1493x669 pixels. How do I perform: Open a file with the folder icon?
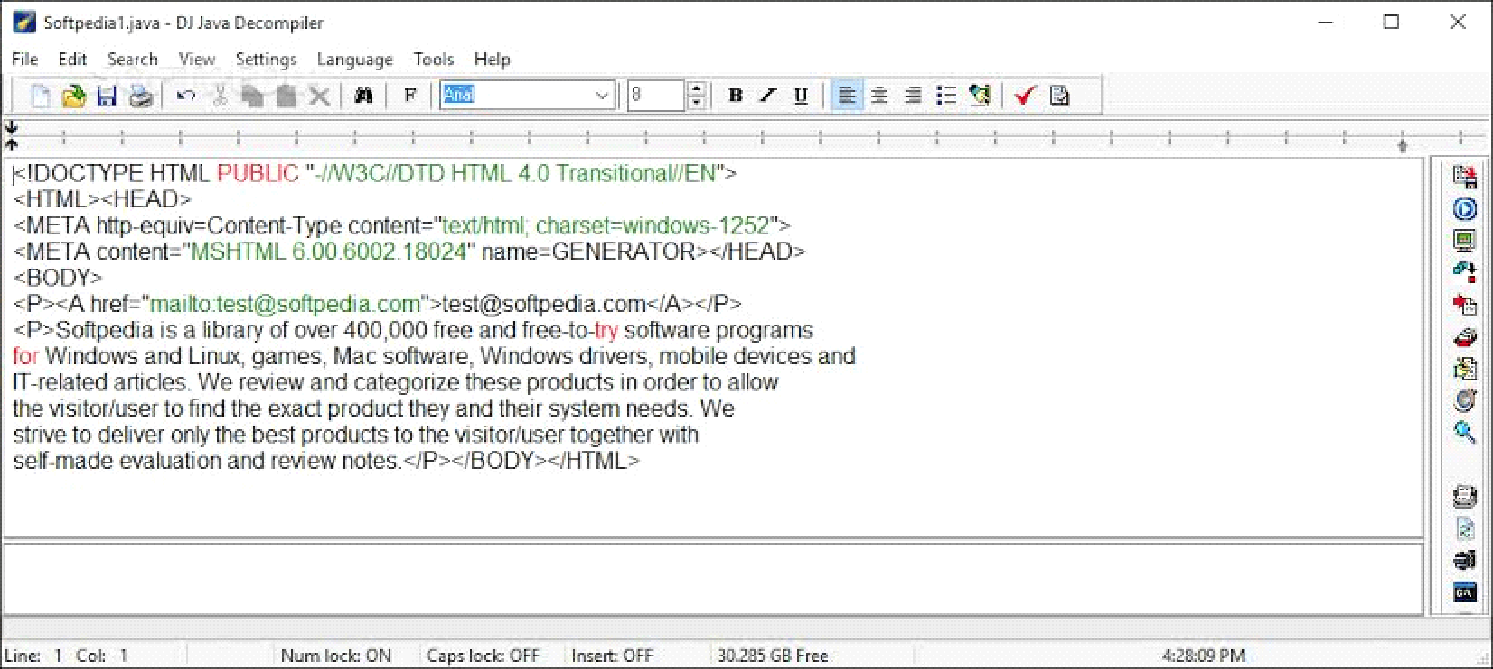[x=74, y=96]
